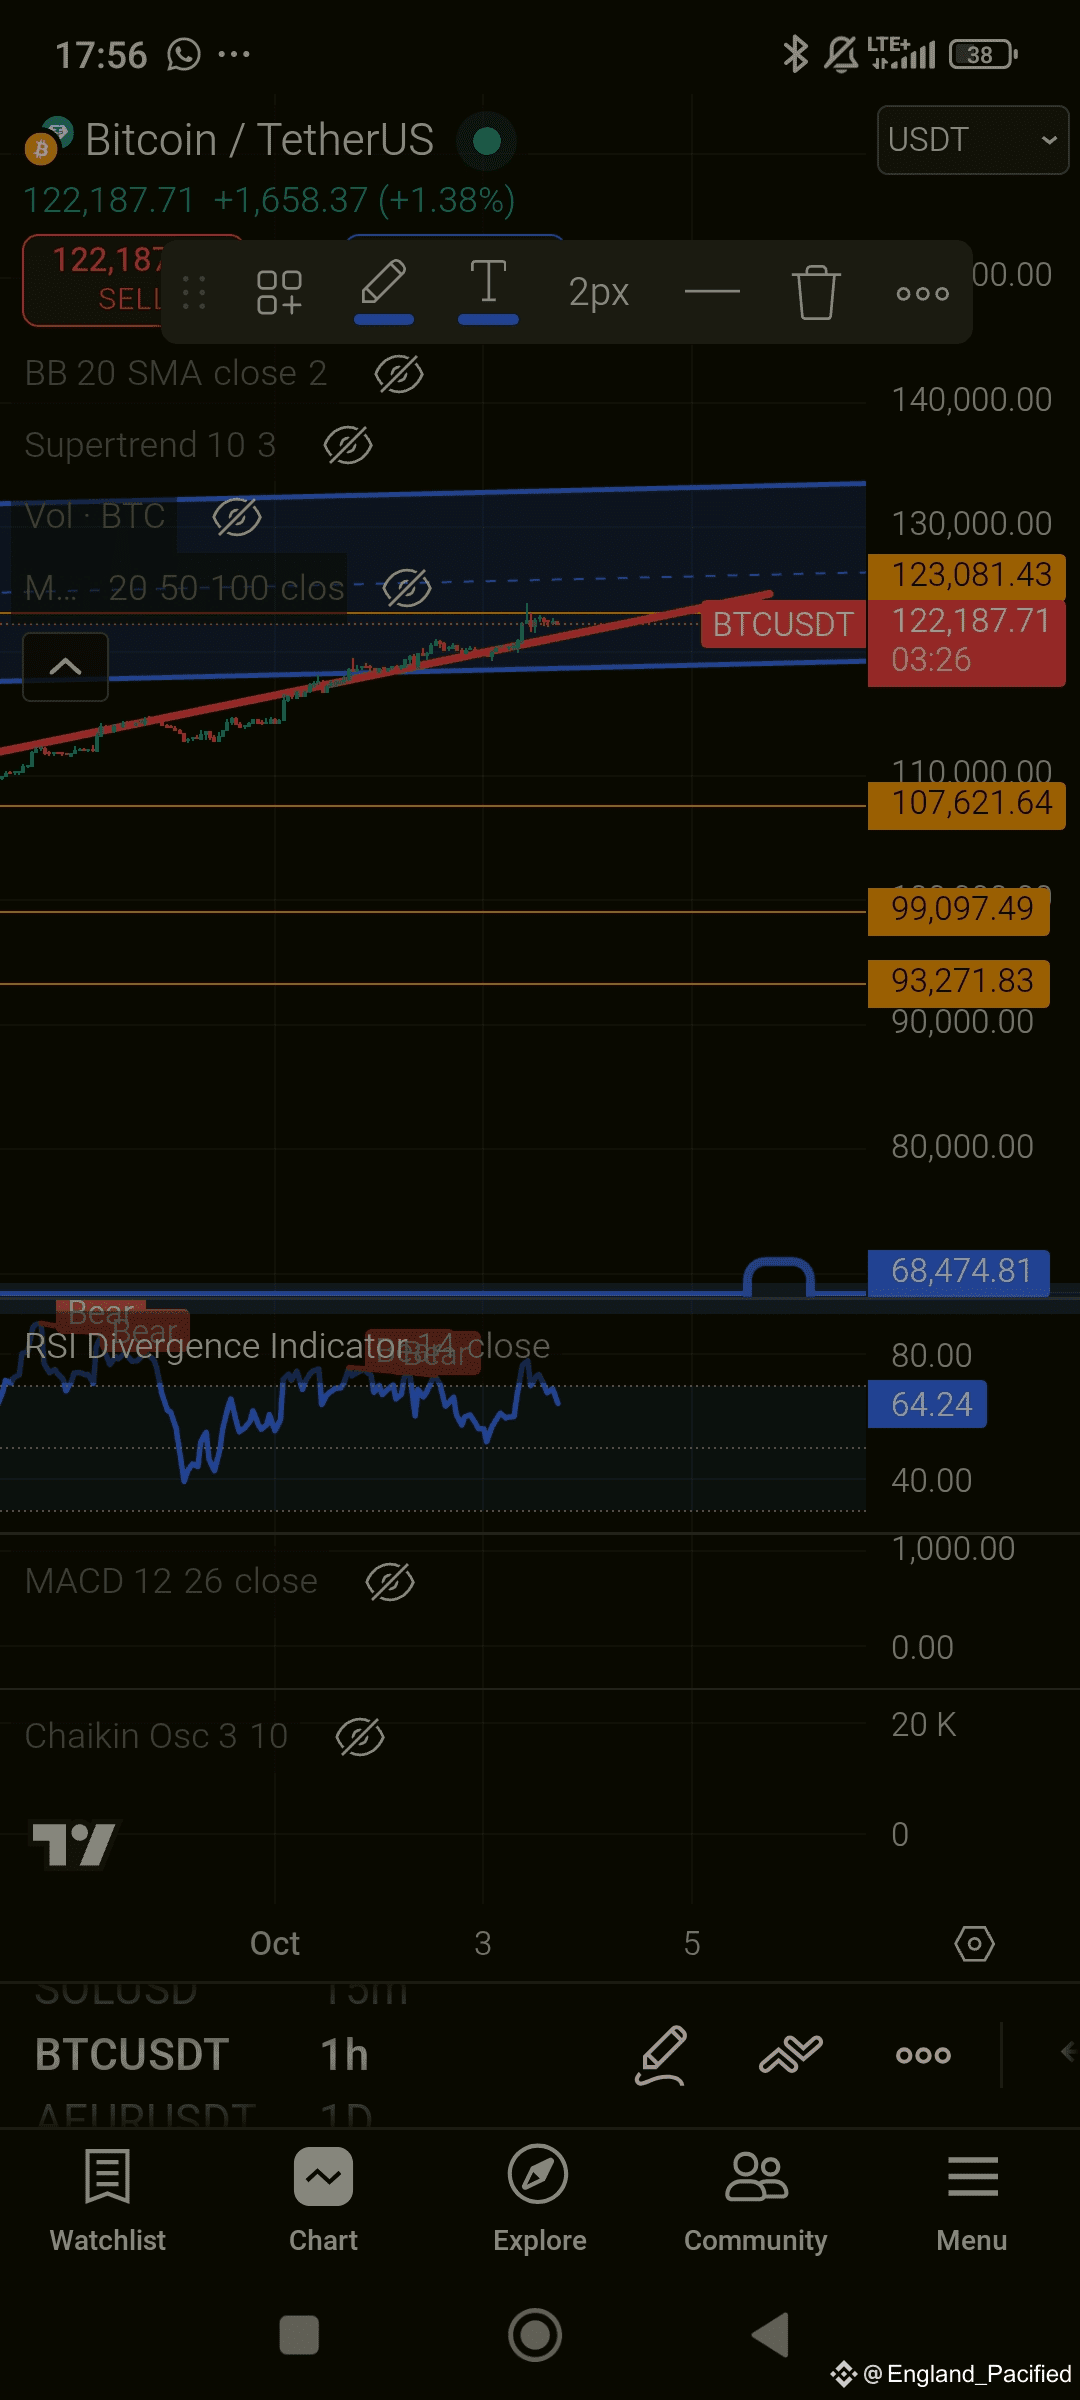Screen dimensions: 1080x2400
Task: Tap the RSI value 64.24 label
Action: pos(927,1404)
